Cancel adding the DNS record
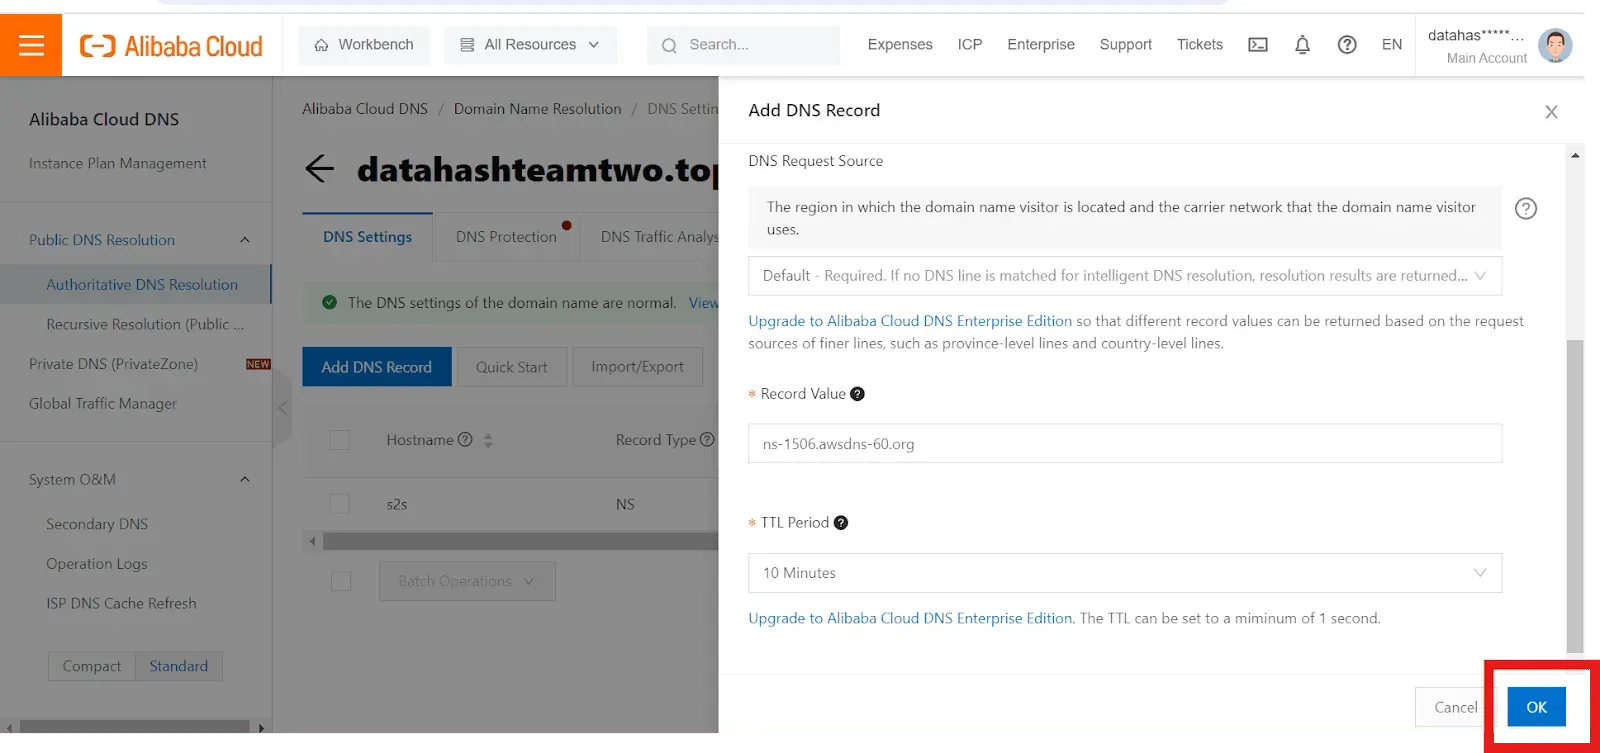 click(x=1455, y=707)
